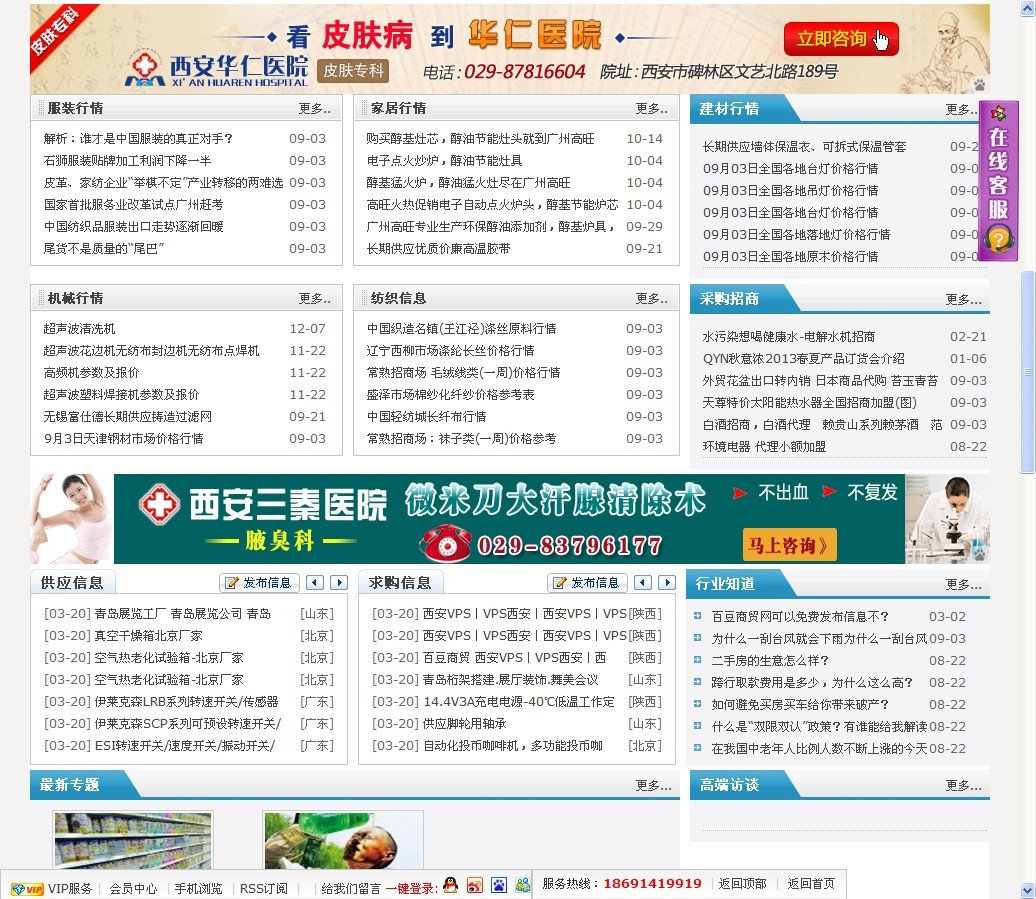Image resolution: width=1036 pixels, height=899 pixels.
Task: Log in with the Sina Weibo icon
Action: [474, 885]
